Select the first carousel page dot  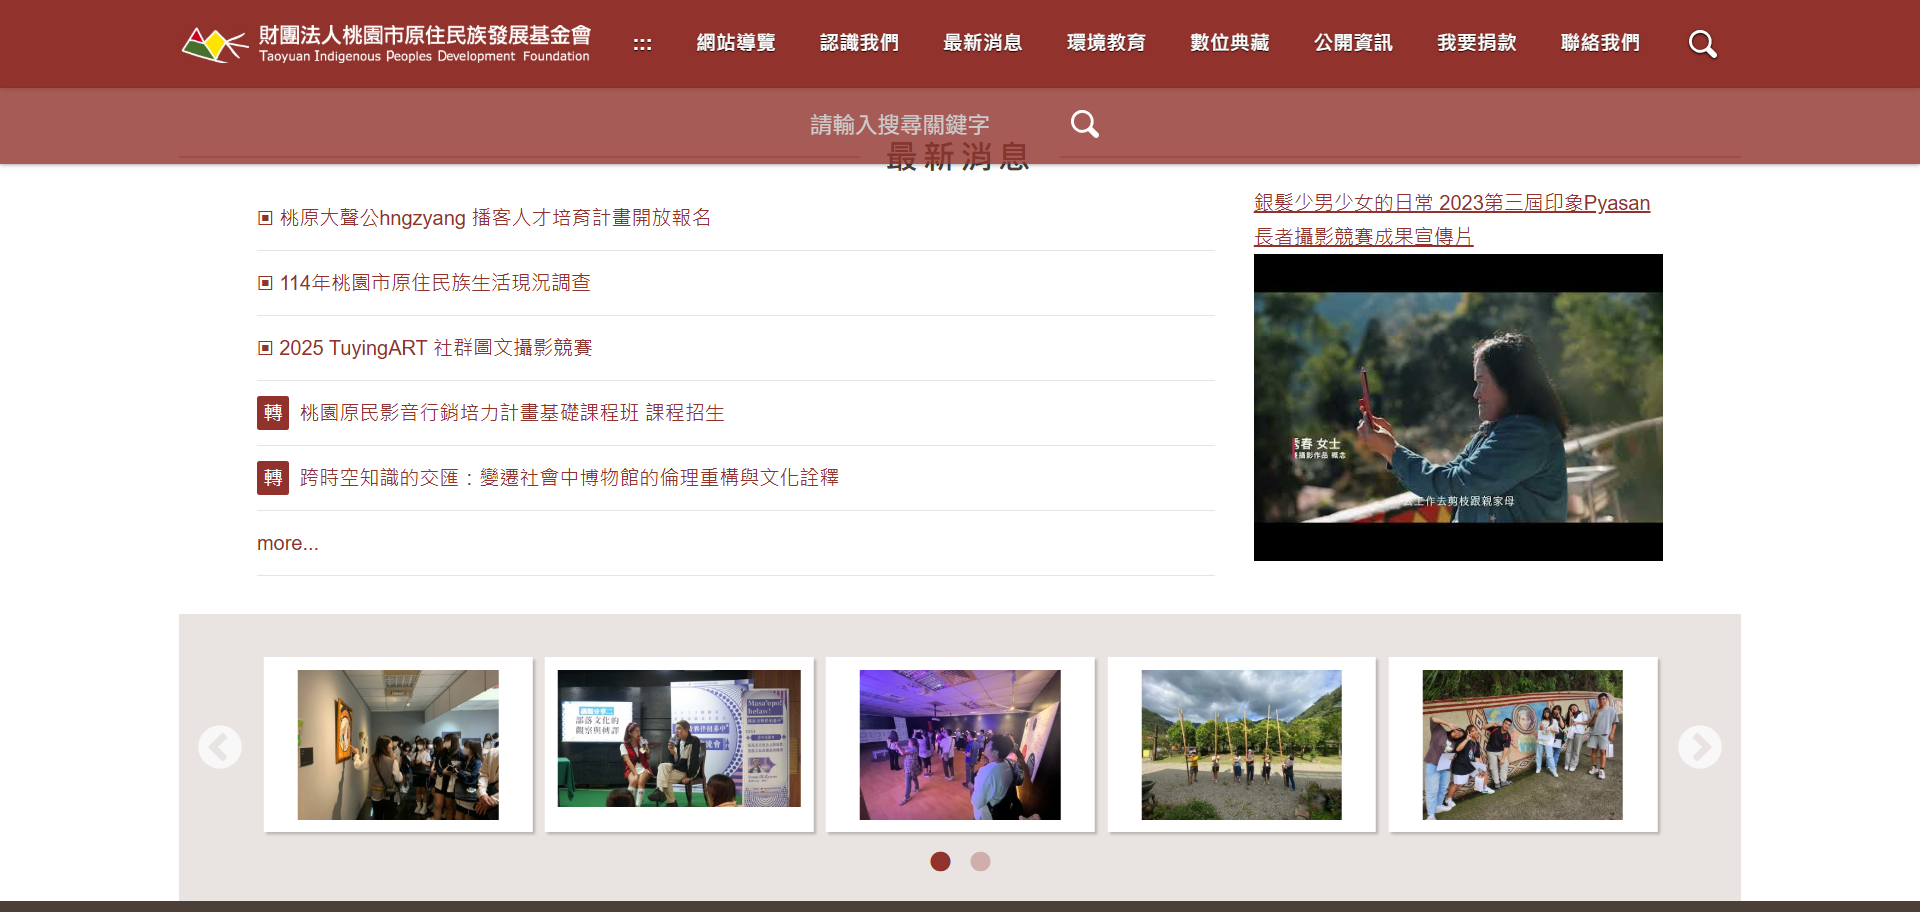click(940, 861)
